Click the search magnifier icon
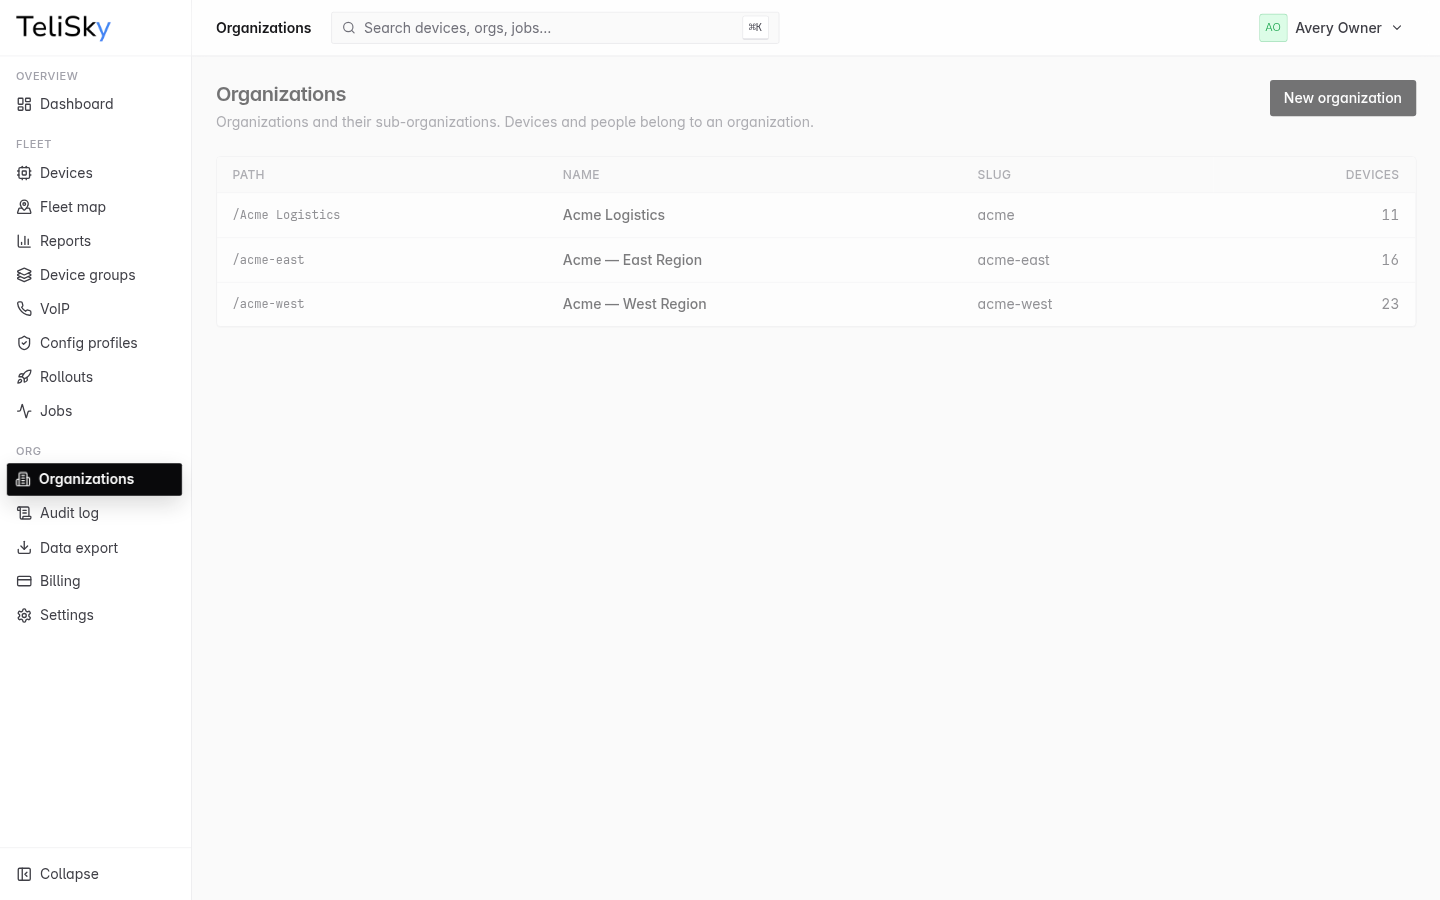The width and height of the screenshot is (1440, 900). point(349,28)
